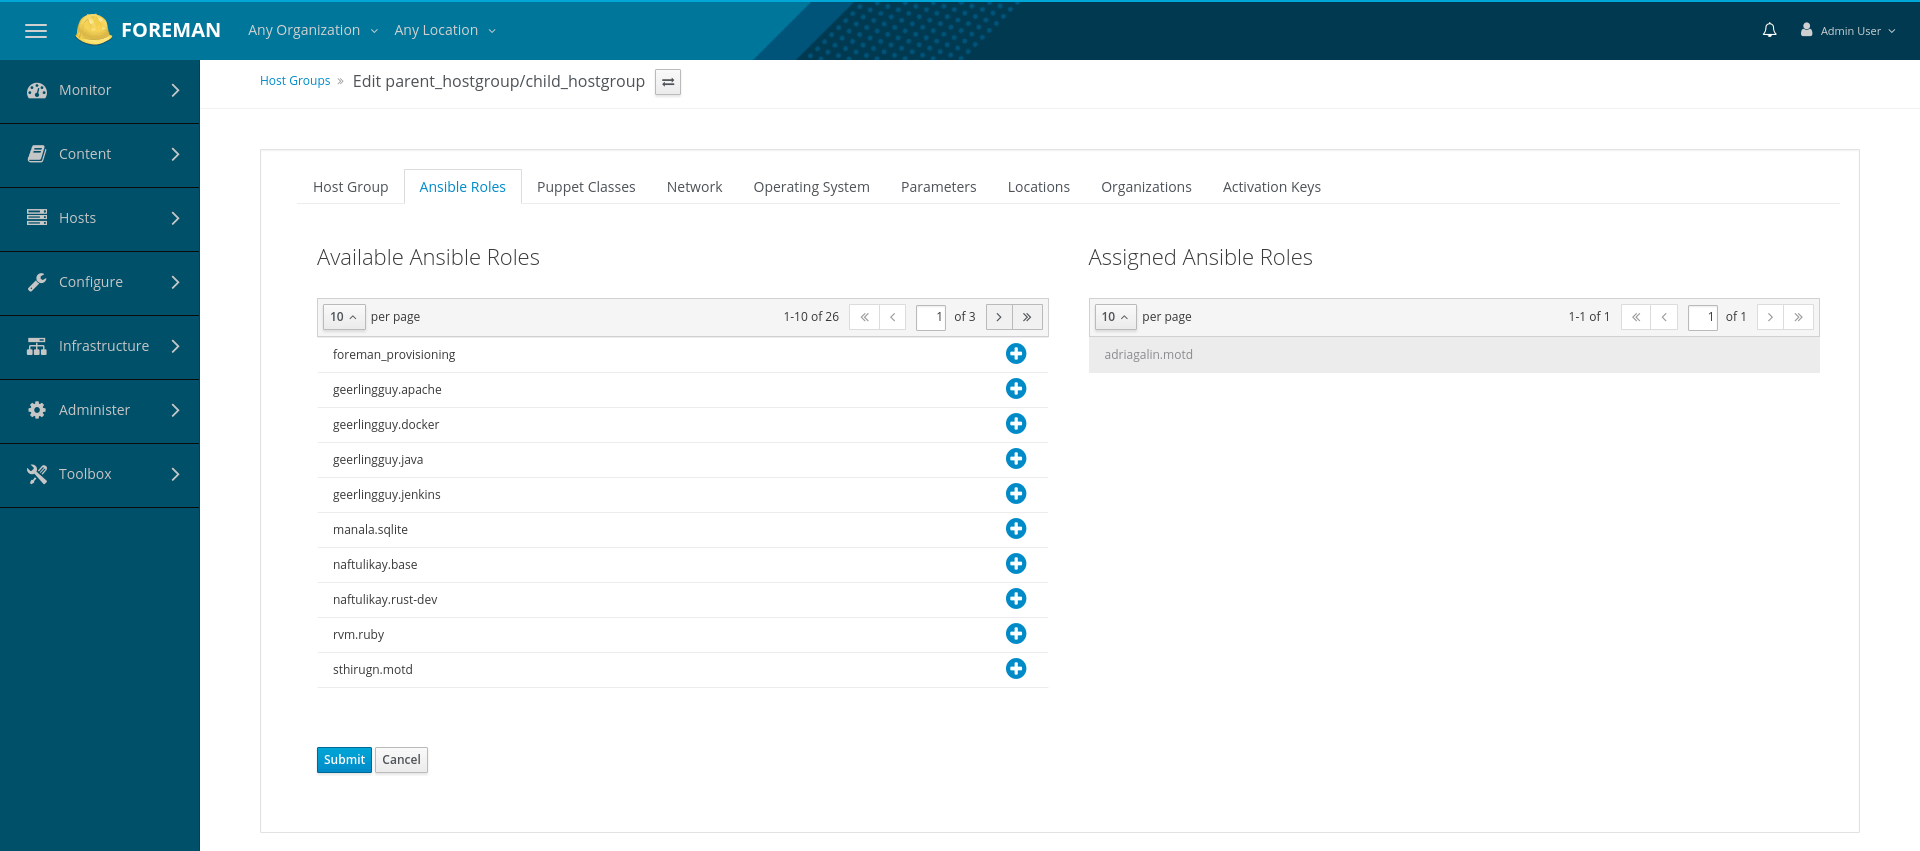This screenshot has width=1920, height=851.
Task: Switch to the Host Group tab
Action: pyautogui.click(x=350, y=187)
